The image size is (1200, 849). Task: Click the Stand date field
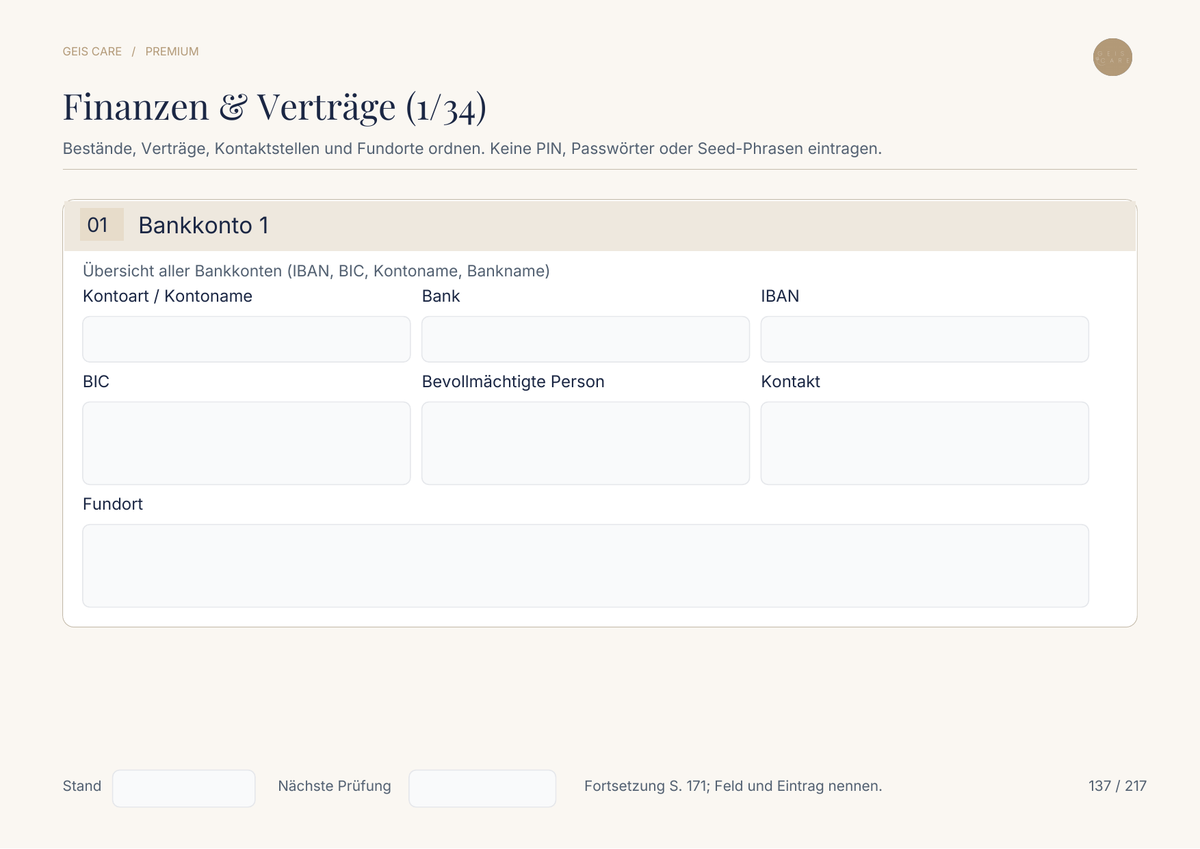[x=184, y=788]
